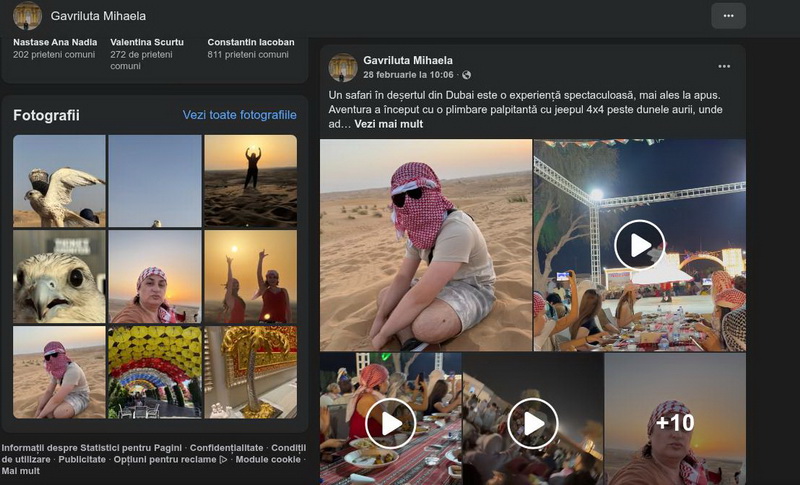Open the large desert keffiyeh photo in post
The height and width of the screenshot is (485, 800).
click(x=426, y=245)
